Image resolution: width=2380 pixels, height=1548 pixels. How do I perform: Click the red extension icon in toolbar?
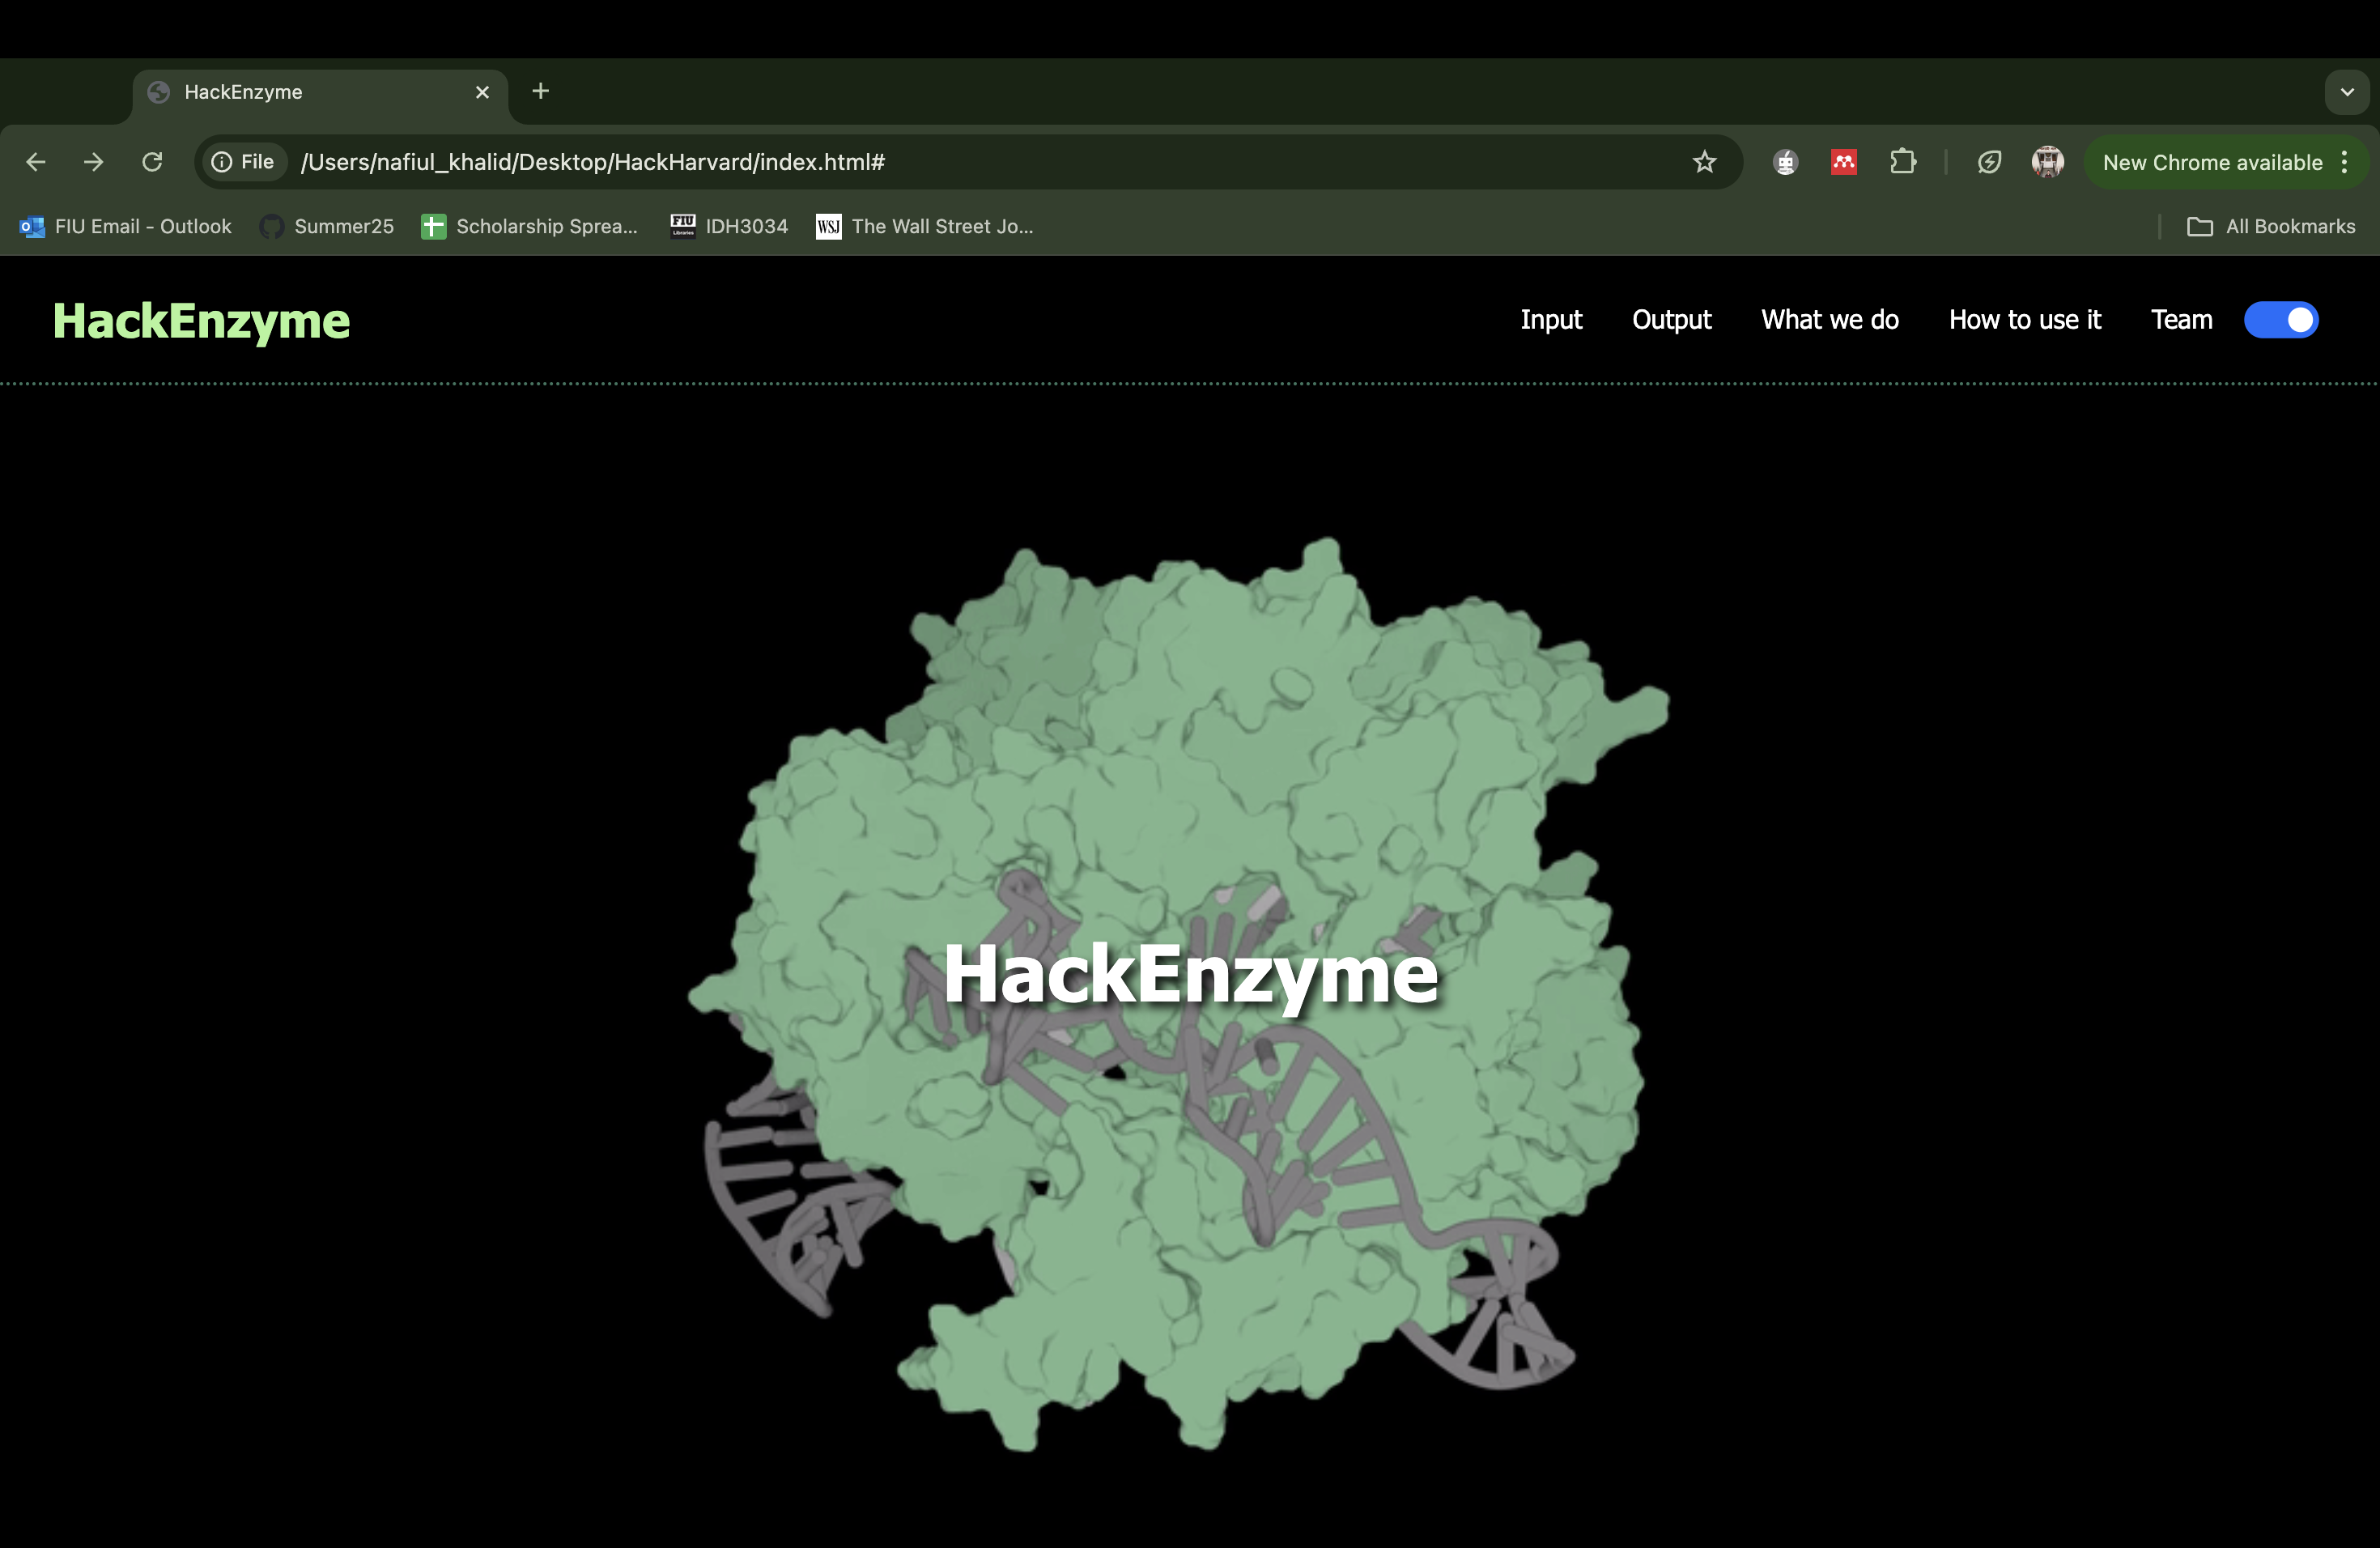click(x=1843, y=162)
